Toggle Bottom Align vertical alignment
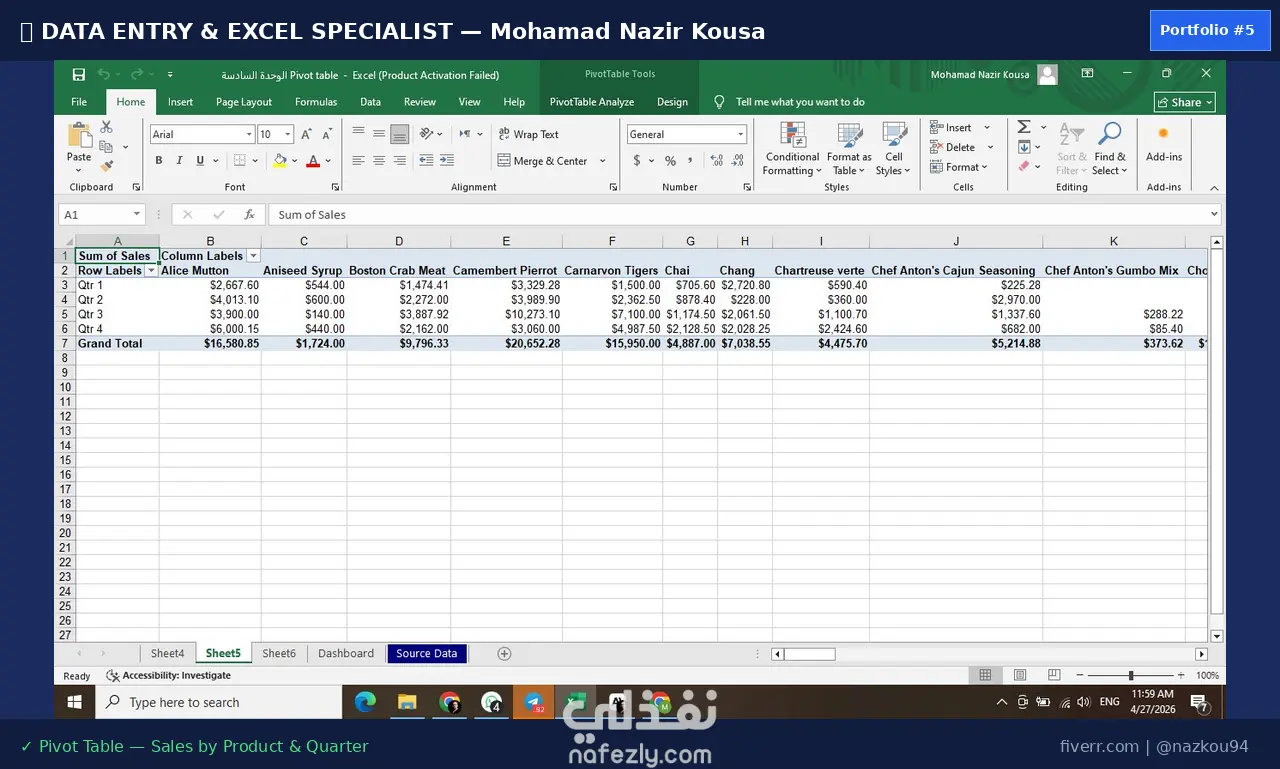This screenshot has height=769, width=1280. [399, 133]
